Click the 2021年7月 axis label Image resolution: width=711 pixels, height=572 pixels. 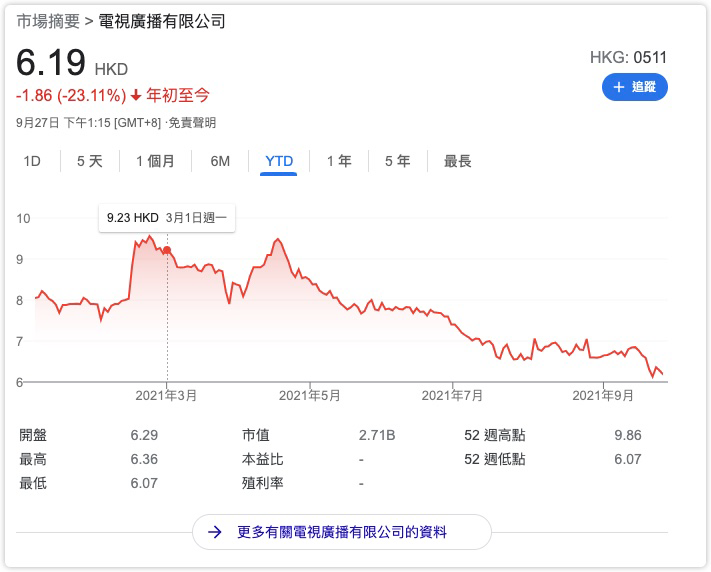tap(452, 396)
